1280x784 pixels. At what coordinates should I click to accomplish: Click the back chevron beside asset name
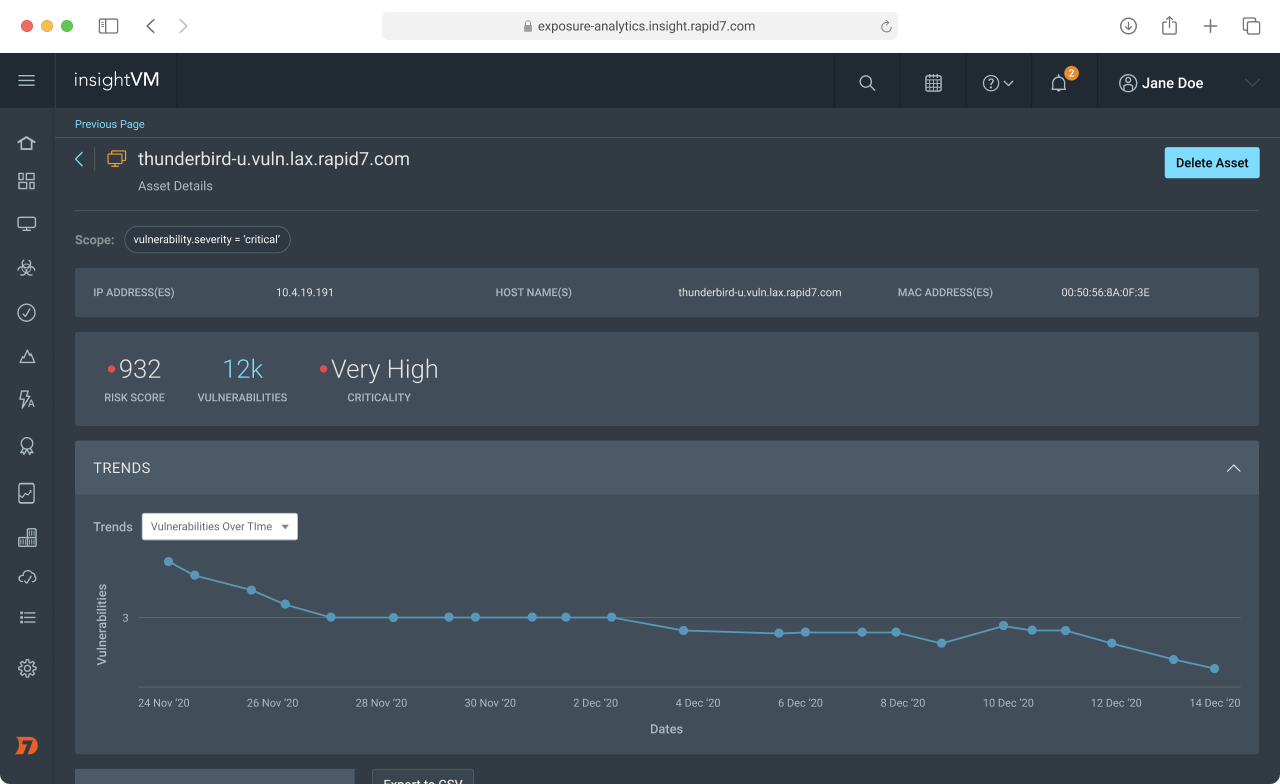[79, 159]
